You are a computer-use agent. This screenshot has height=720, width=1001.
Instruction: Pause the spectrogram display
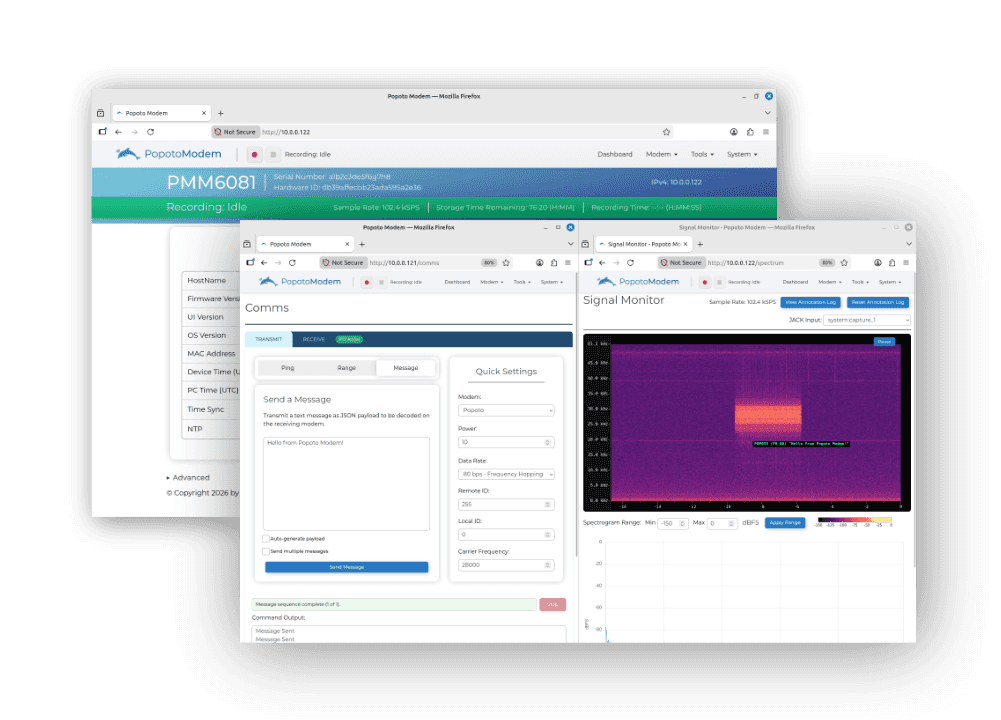click(x=884, y=342)
